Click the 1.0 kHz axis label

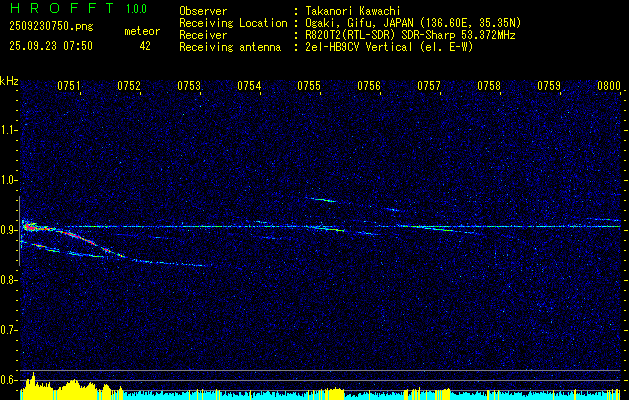point(10,180)
